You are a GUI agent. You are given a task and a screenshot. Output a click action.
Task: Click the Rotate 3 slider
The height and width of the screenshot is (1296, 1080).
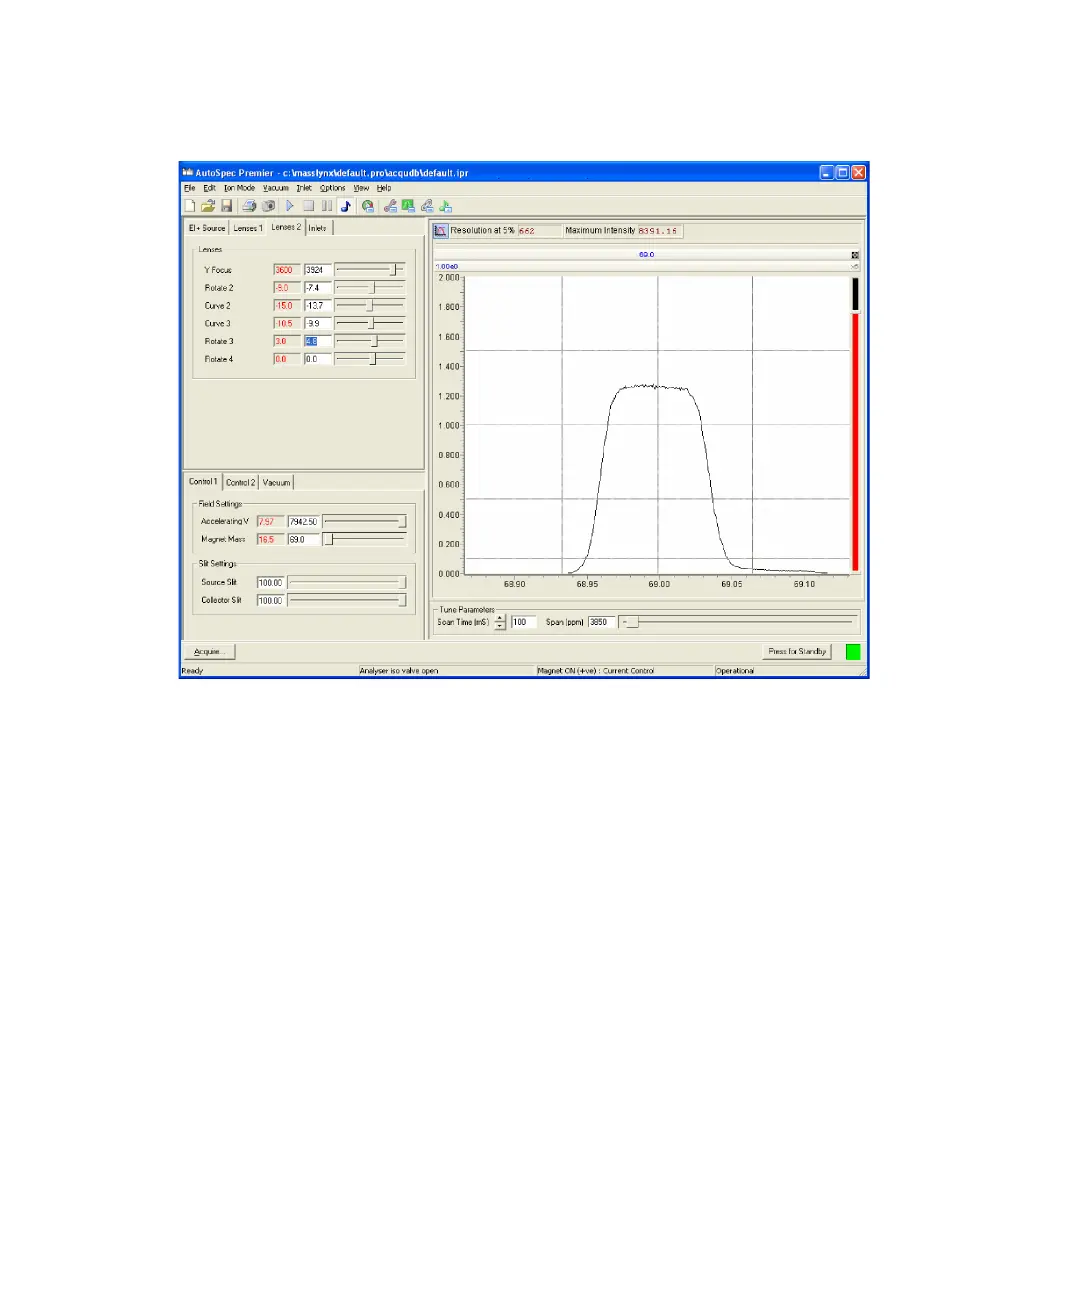370,342
